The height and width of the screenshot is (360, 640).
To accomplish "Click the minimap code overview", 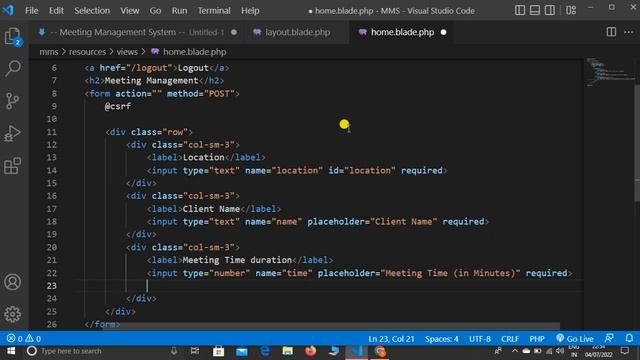I will pos(609,73).
